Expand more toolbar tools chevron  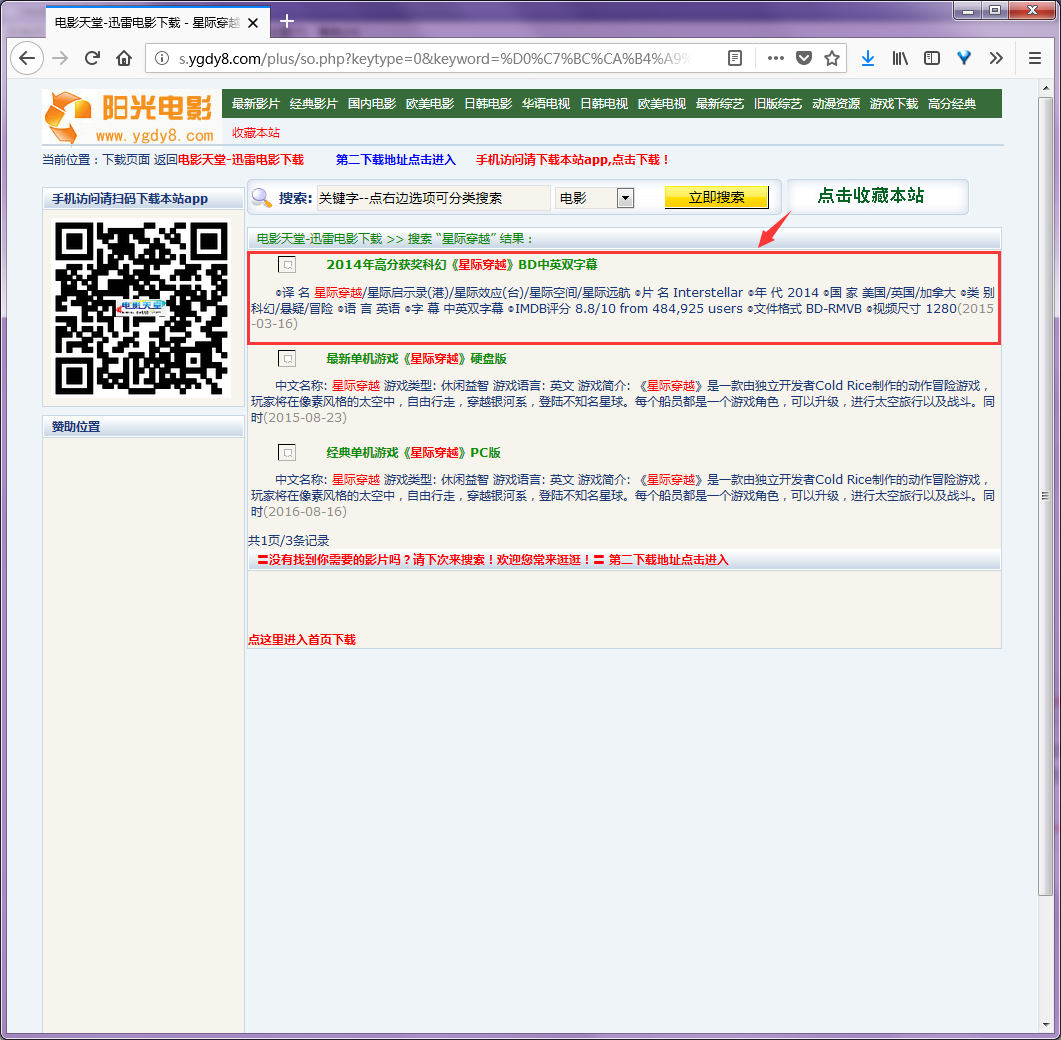pyautogui.click(x=996, y=59)
